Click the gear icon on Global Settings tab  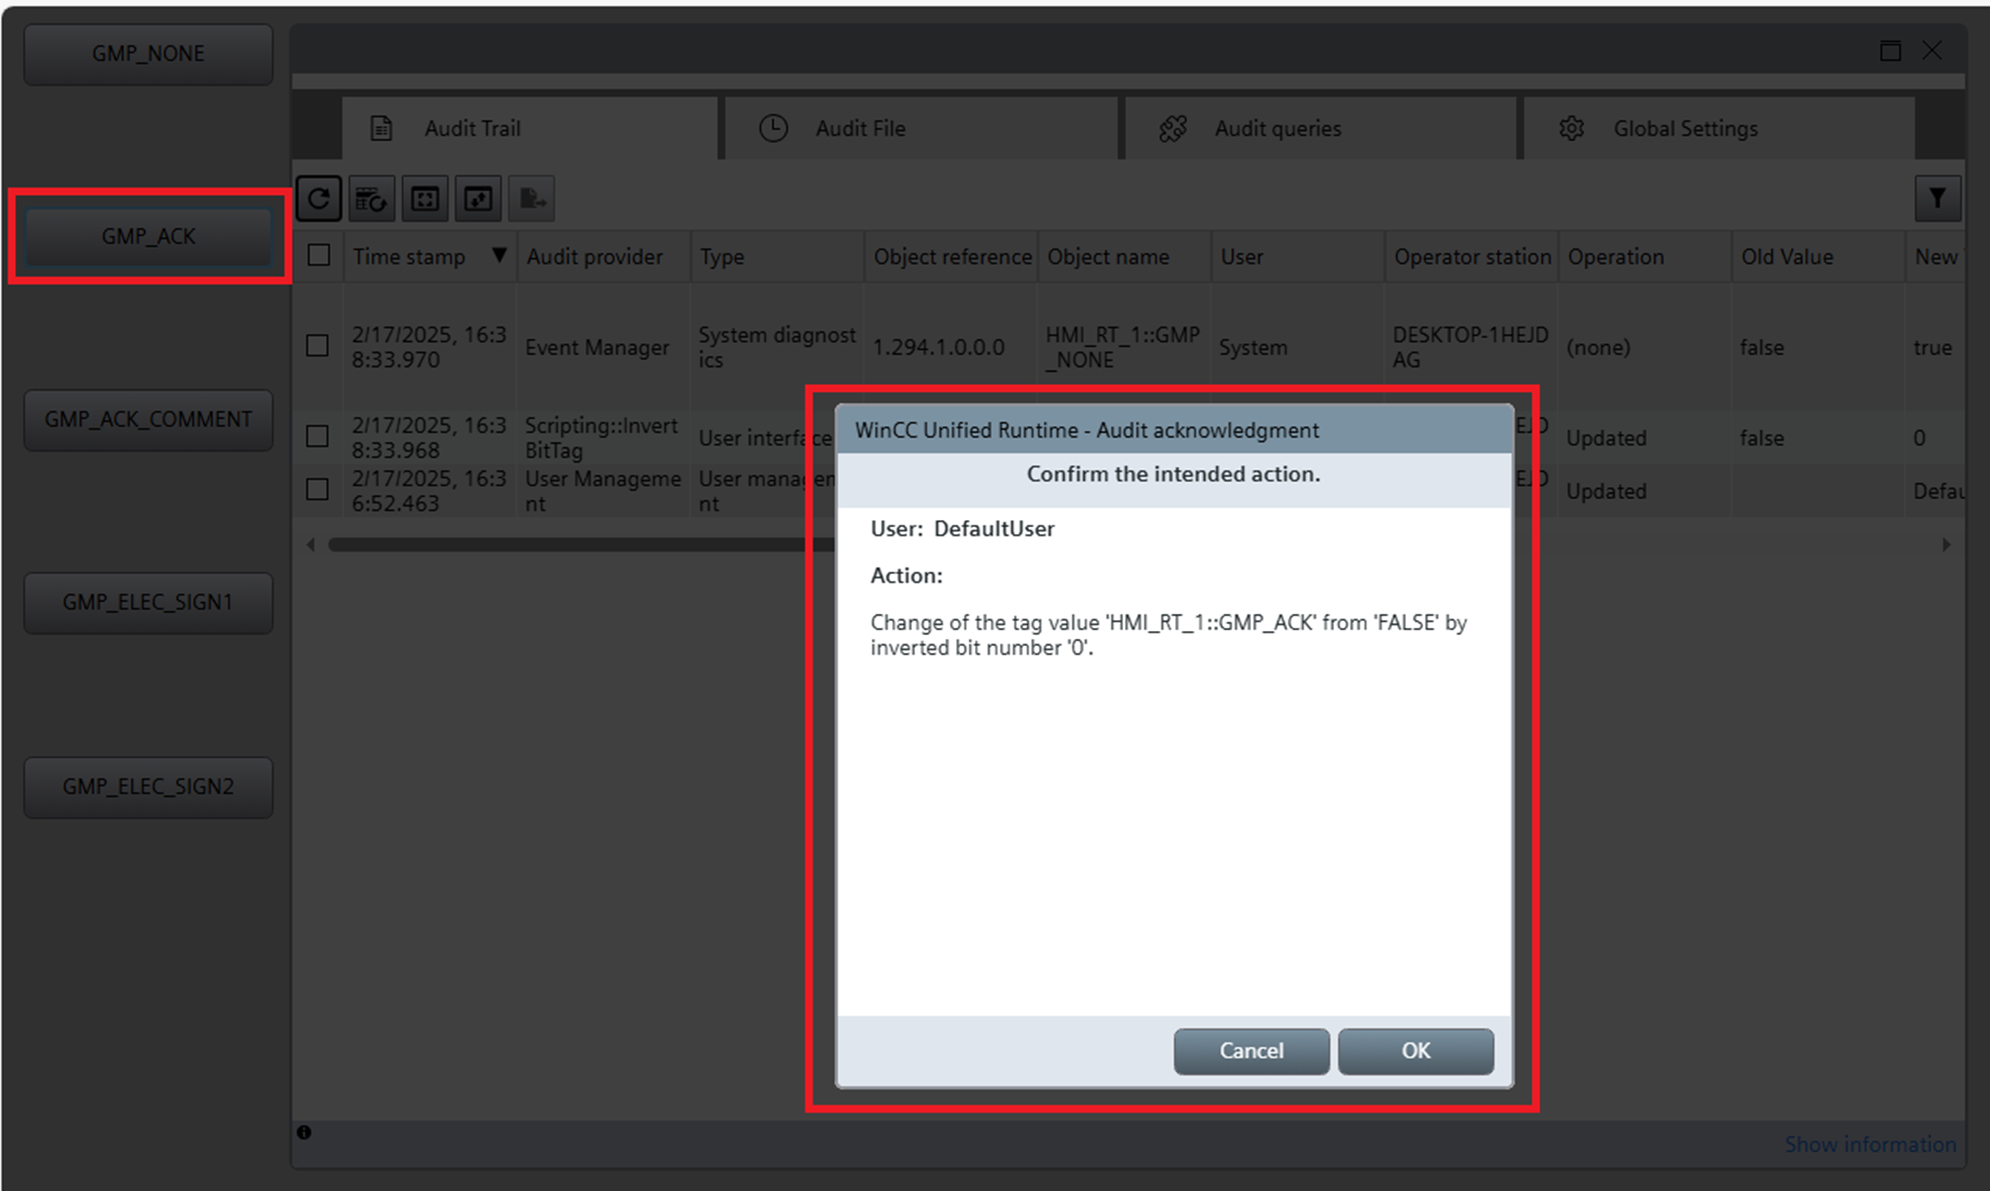tap(1571, 128)
